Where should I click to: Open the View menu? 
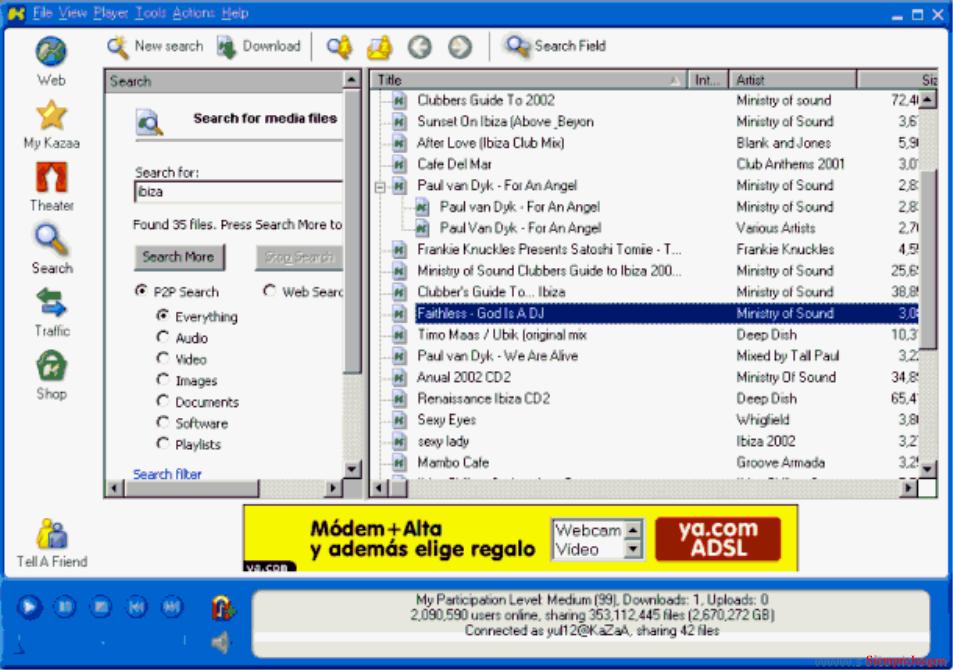point(73,13)
